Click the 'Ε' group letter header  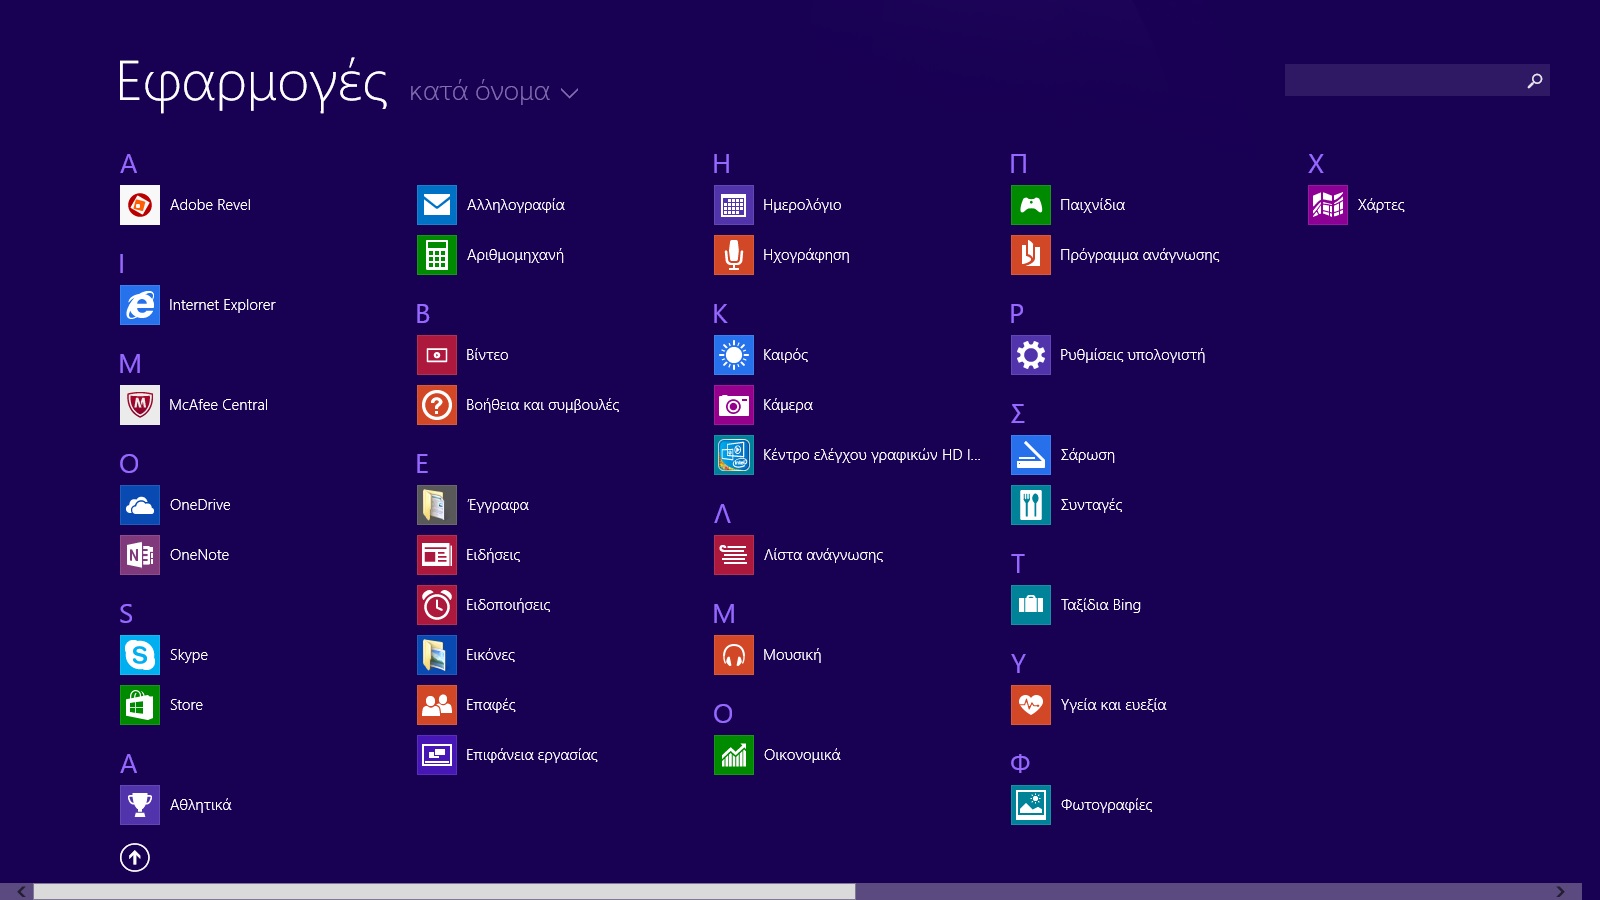422,464
